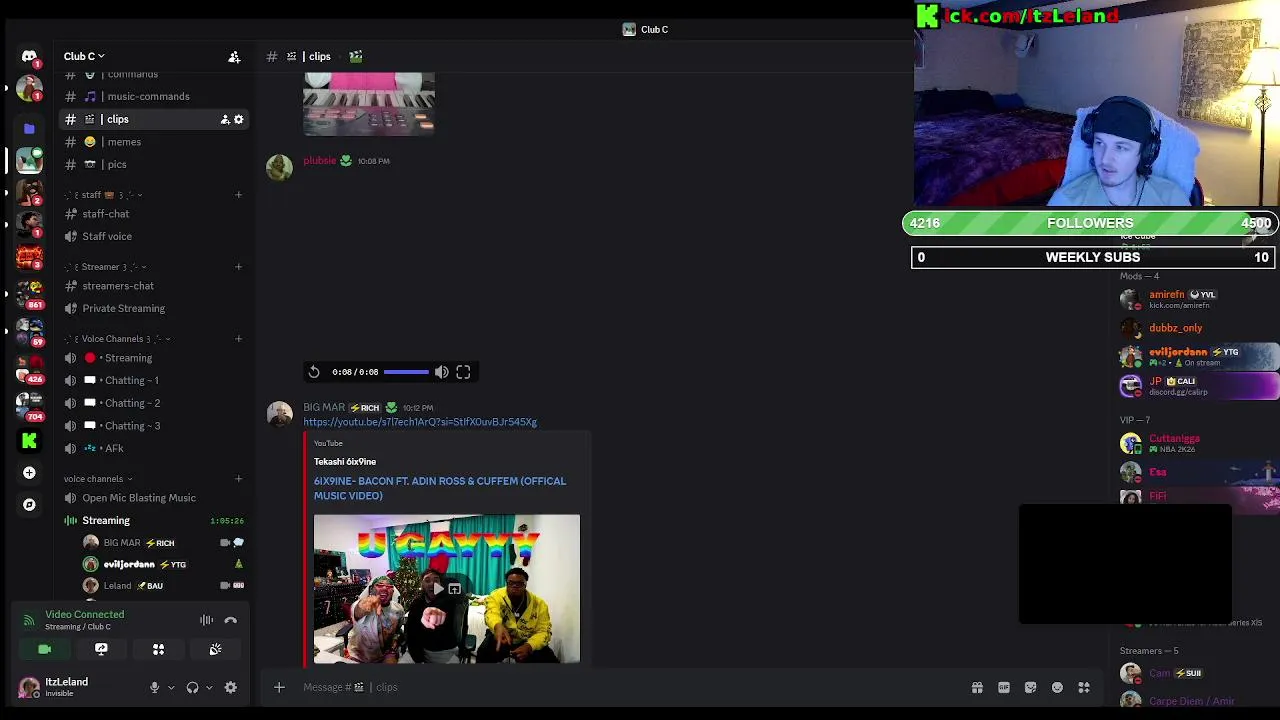Screen dimensions: 1280x720
Task: Open server icon with 426 notifications
Action: (x=29, y=368)
